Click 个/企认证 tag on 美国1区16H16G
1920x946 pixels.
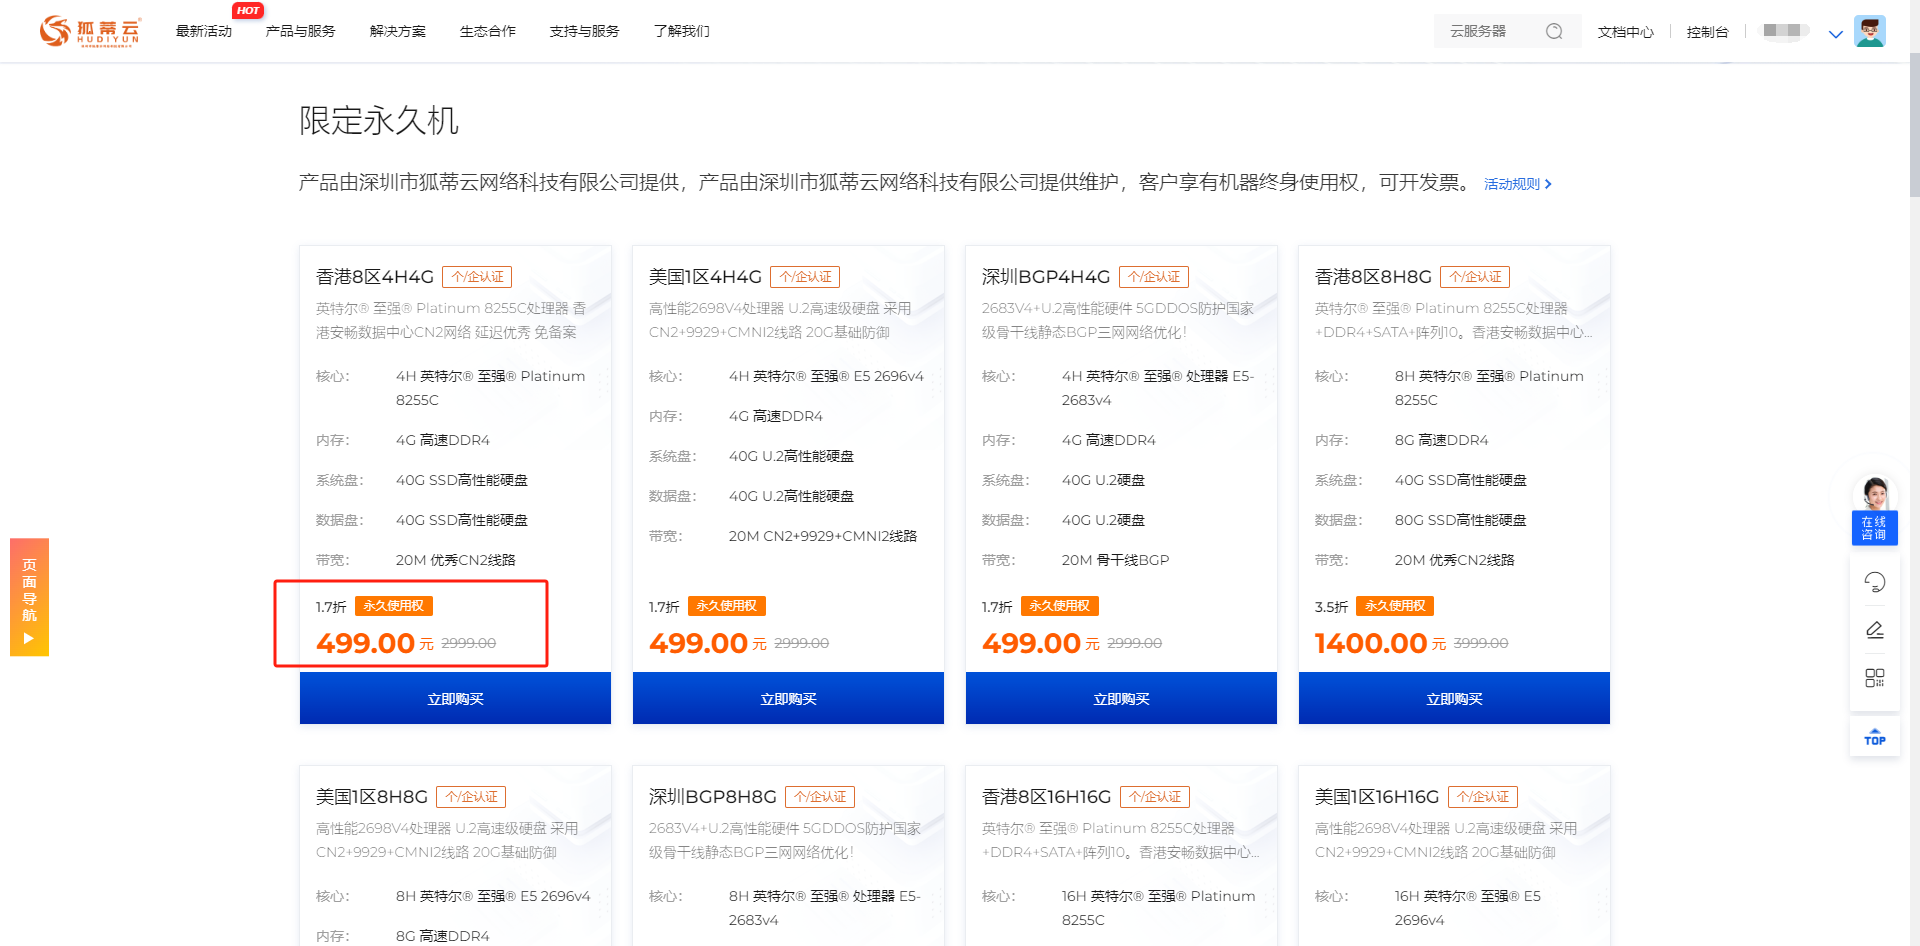pos(1483,797)
